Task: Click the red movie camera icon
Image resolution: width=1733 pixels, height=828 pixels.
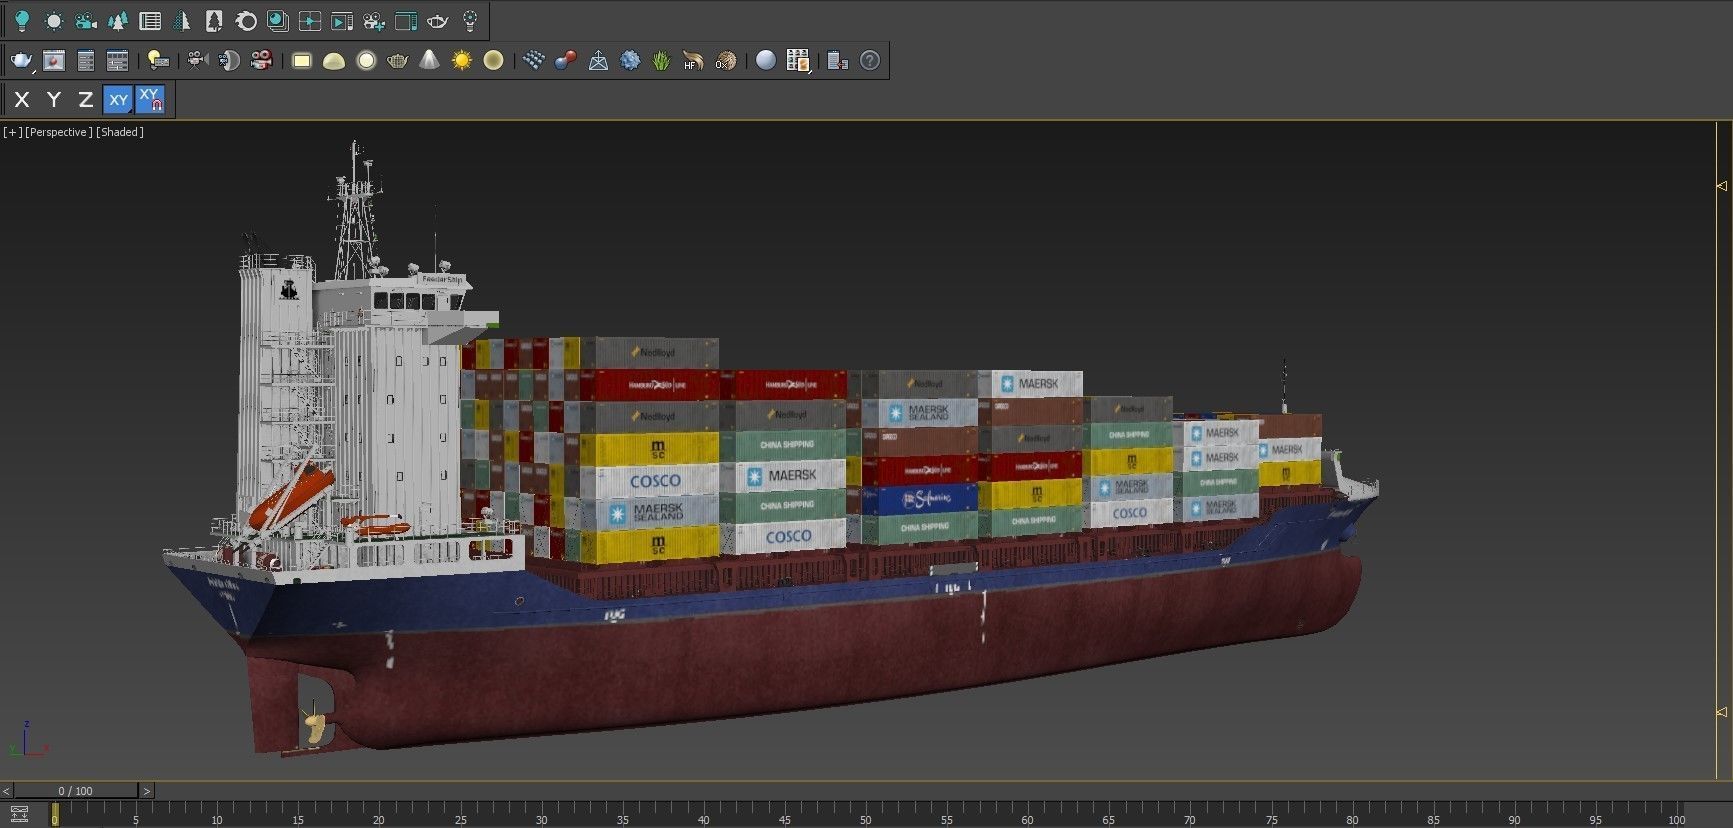Action: click(262, 61)
